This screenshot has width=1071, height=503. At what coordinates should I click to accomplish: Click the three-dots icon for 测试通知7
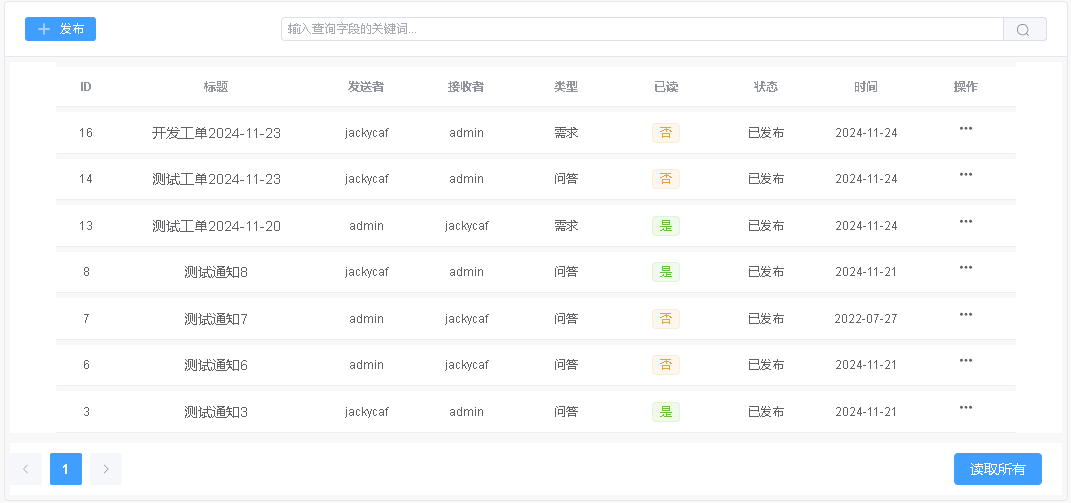pos(965,314)
